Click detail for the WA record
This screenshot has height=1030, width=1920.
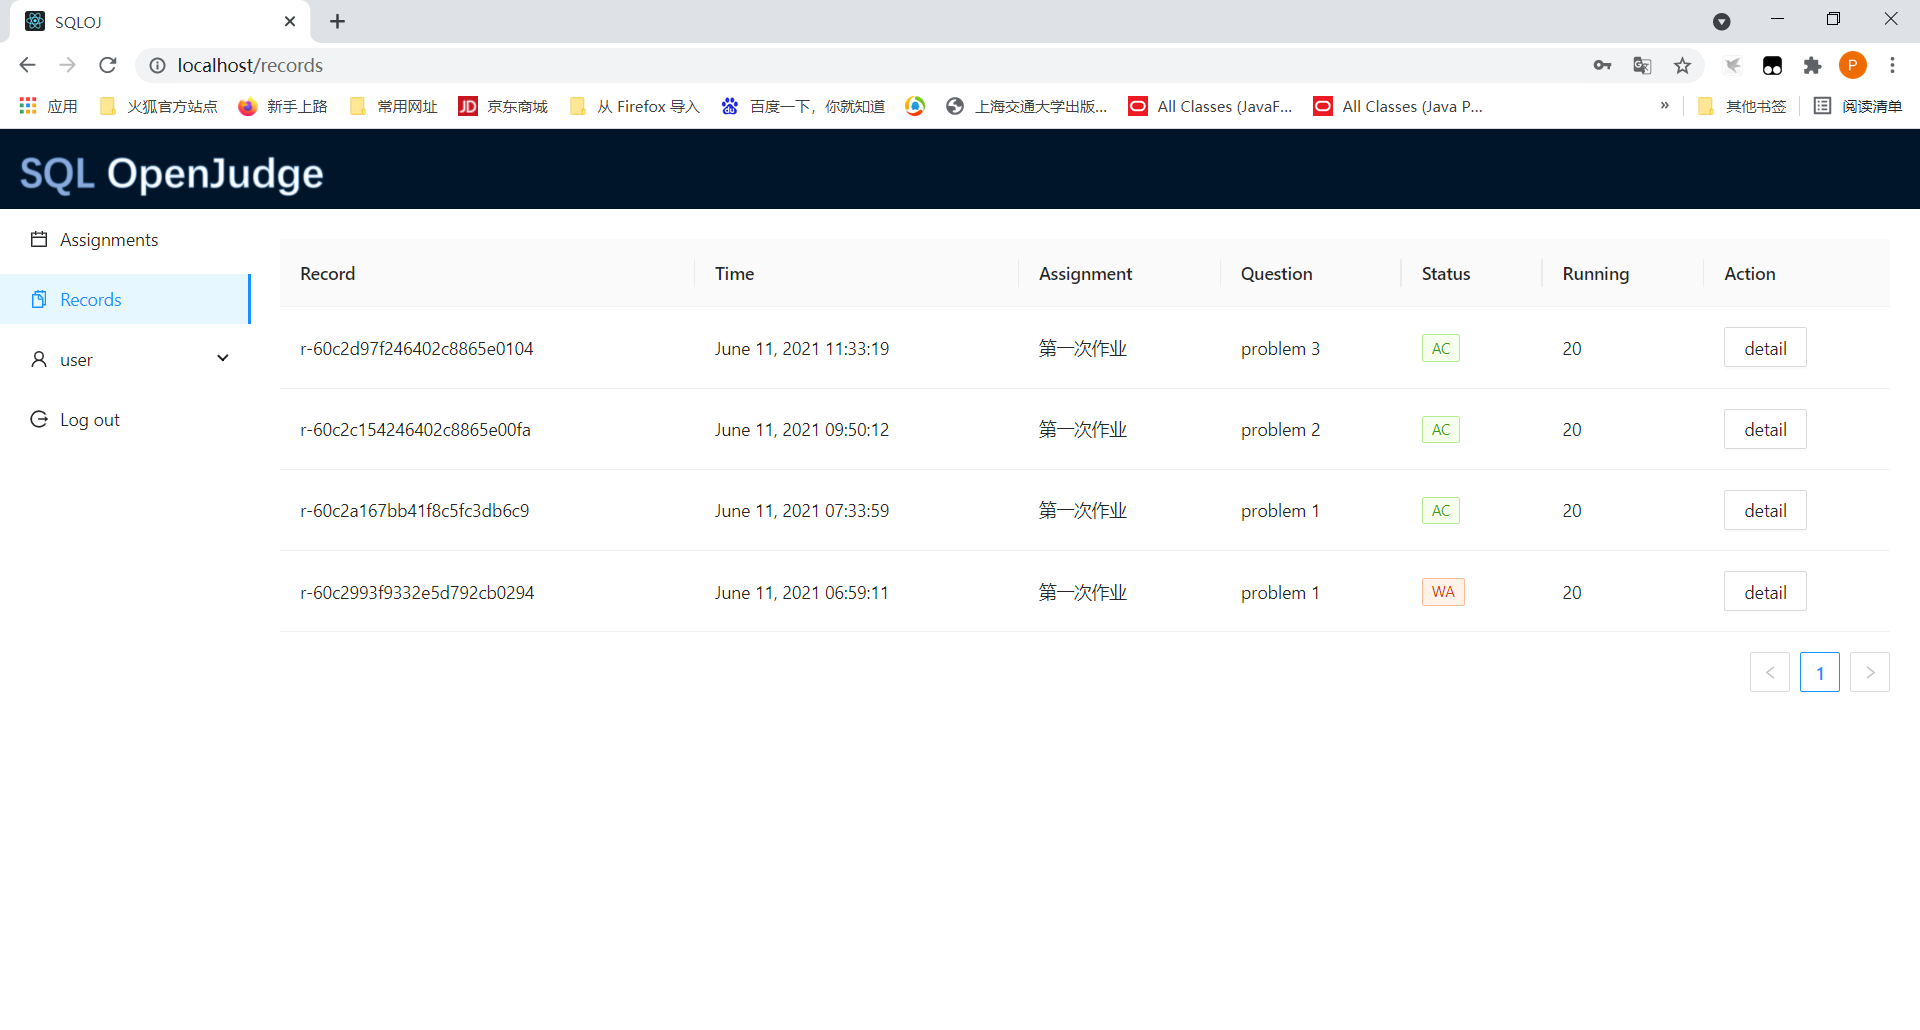coord(1764,591)
